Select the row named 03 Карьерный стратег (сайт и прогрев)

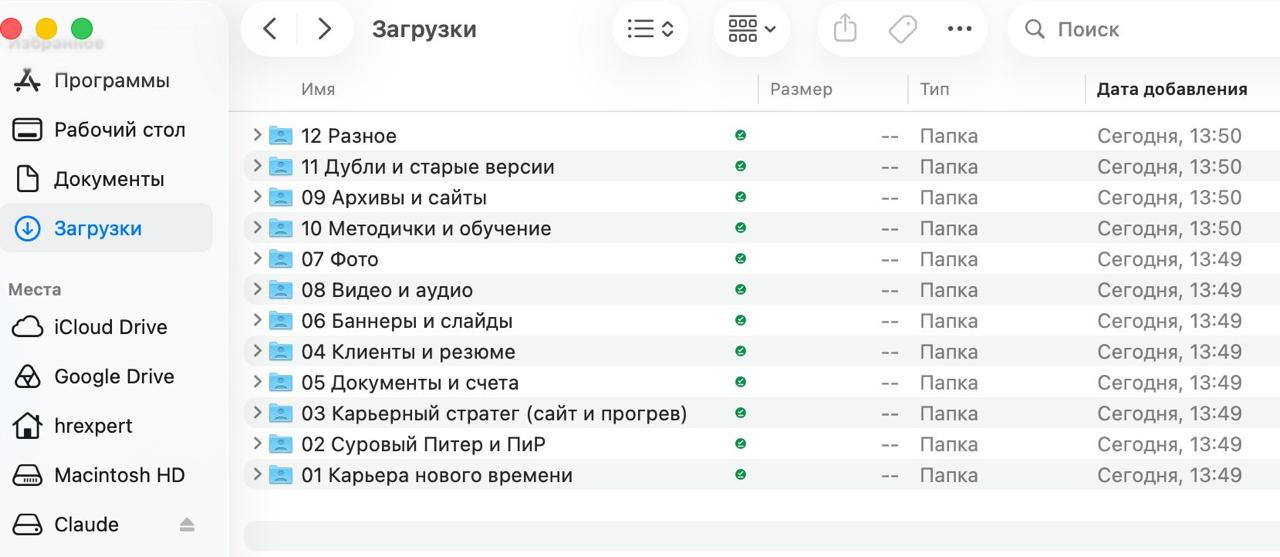pos(762,413)
